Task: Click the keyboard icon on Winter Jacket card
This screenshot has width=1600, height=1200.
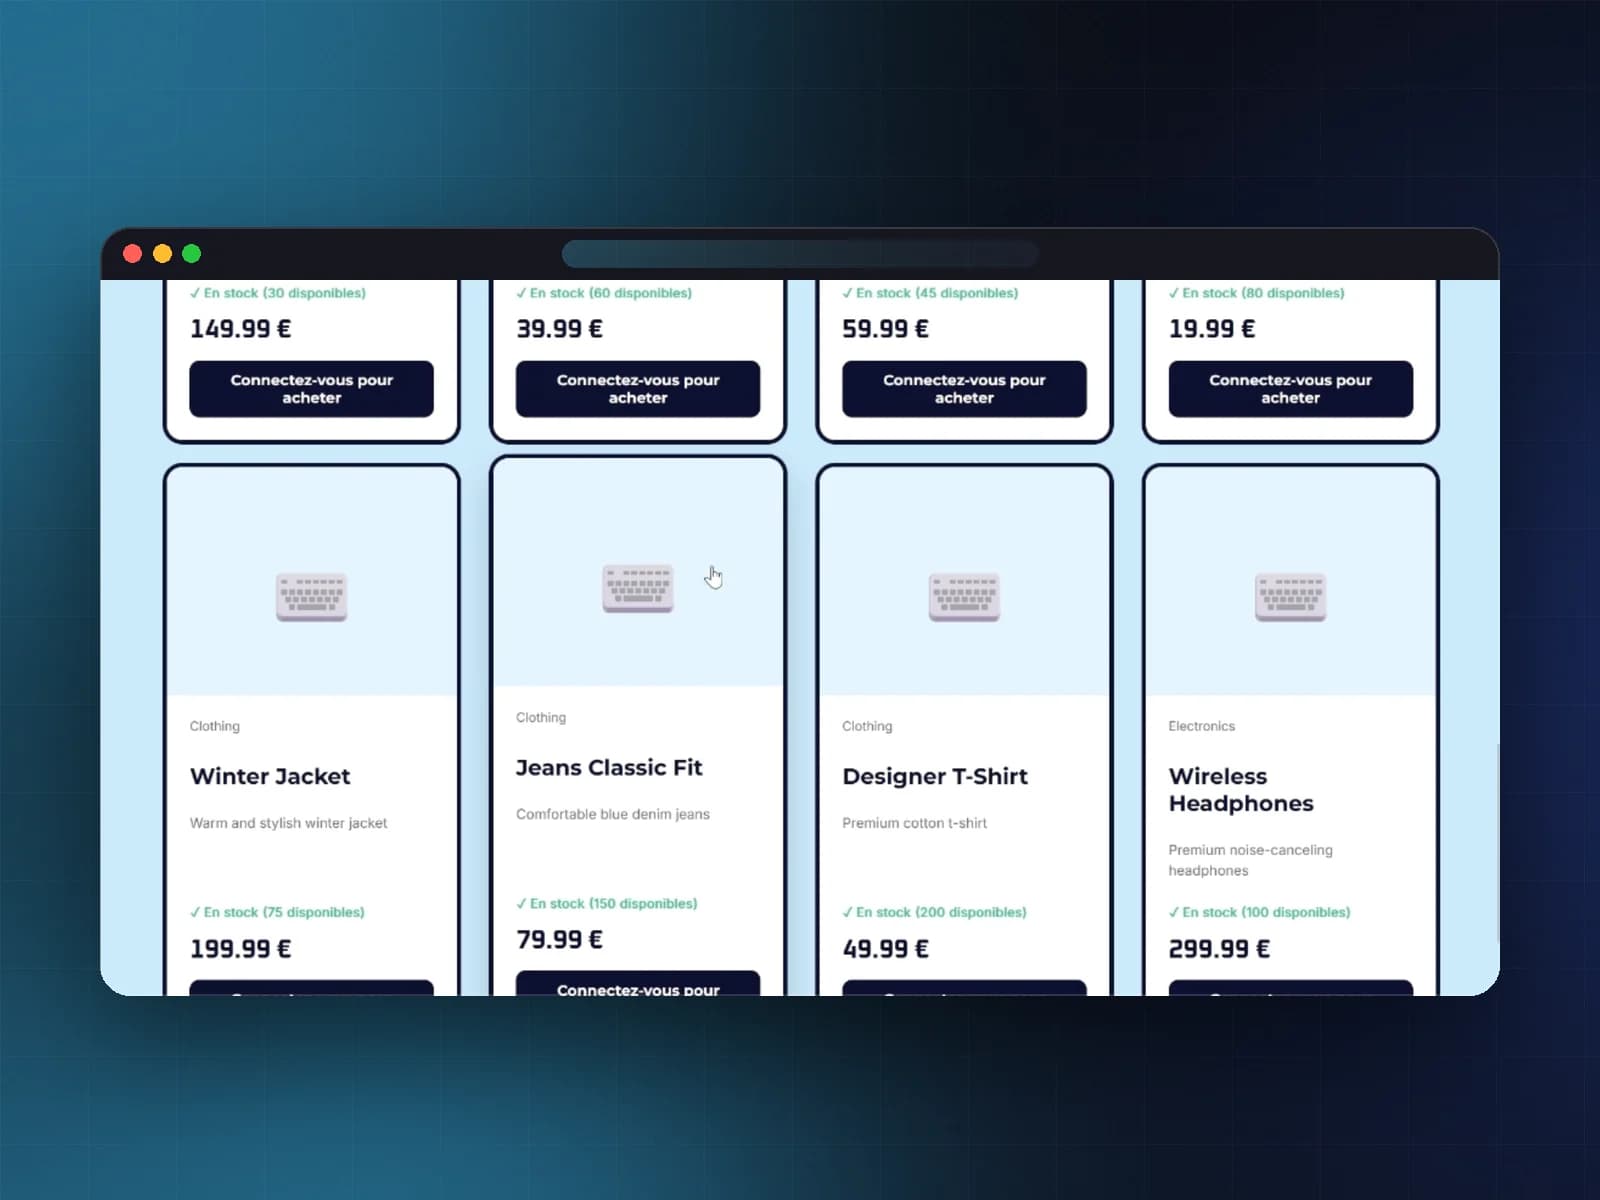Action: pos(311,597)
